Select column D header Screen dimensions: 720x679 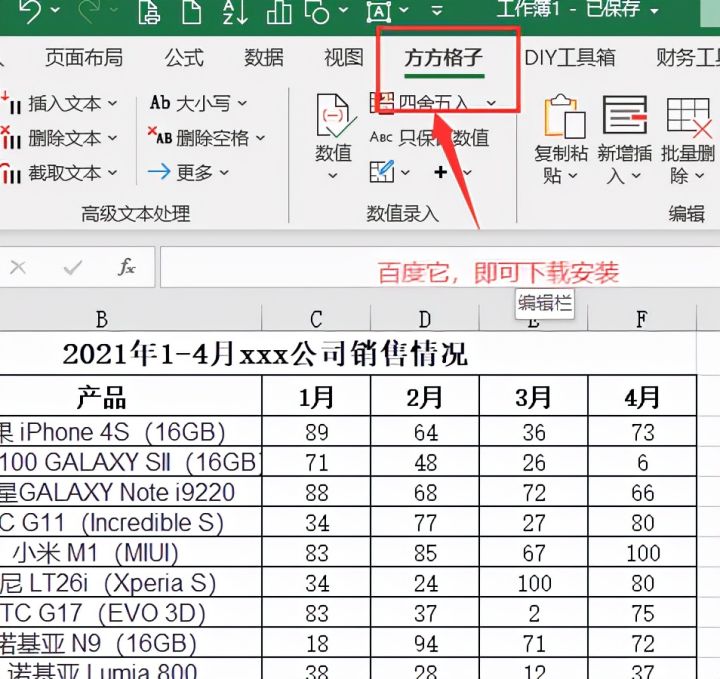pos(425,319)
